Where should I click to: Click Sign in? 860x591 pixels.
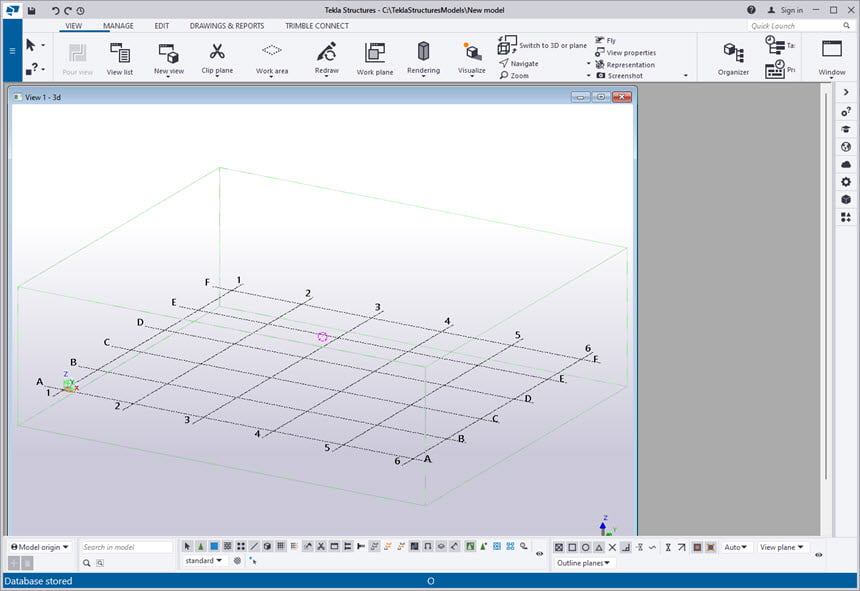[785, 10]
